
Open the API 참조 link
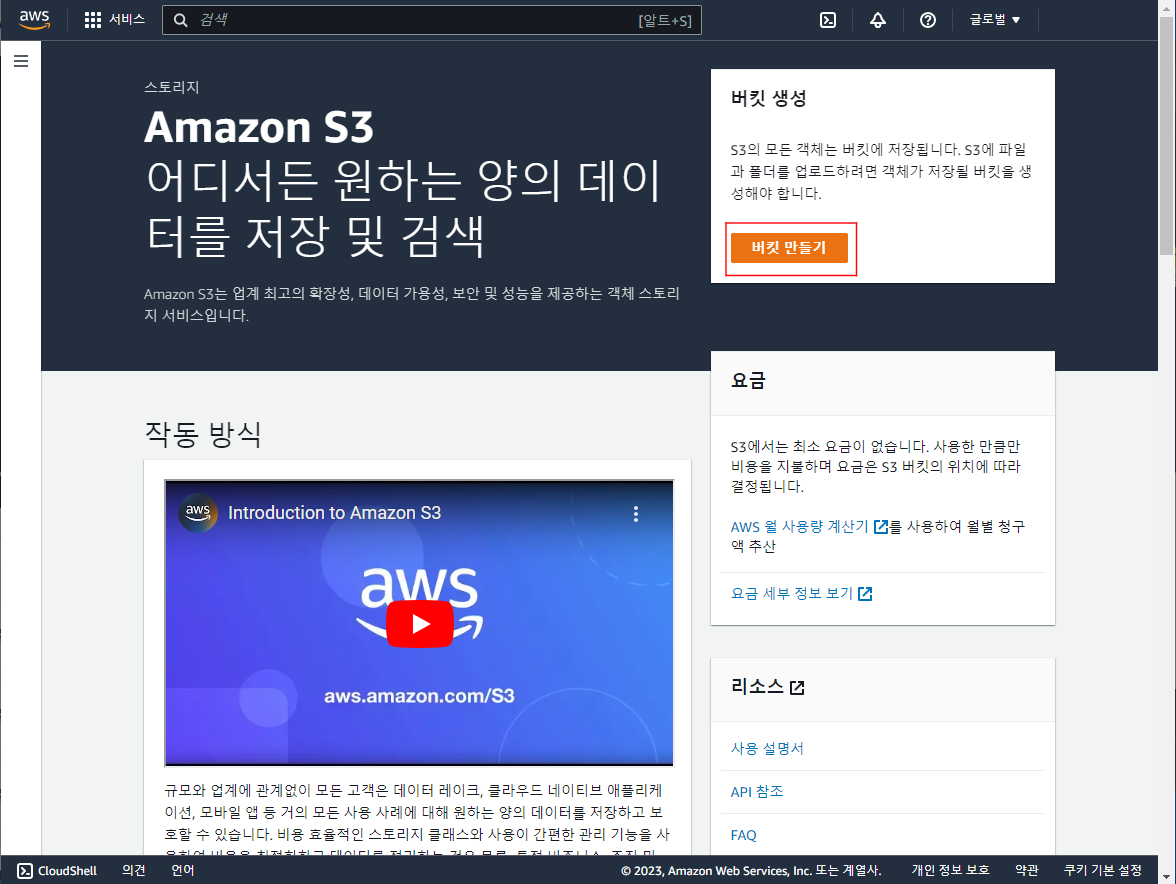click(757, 791)
